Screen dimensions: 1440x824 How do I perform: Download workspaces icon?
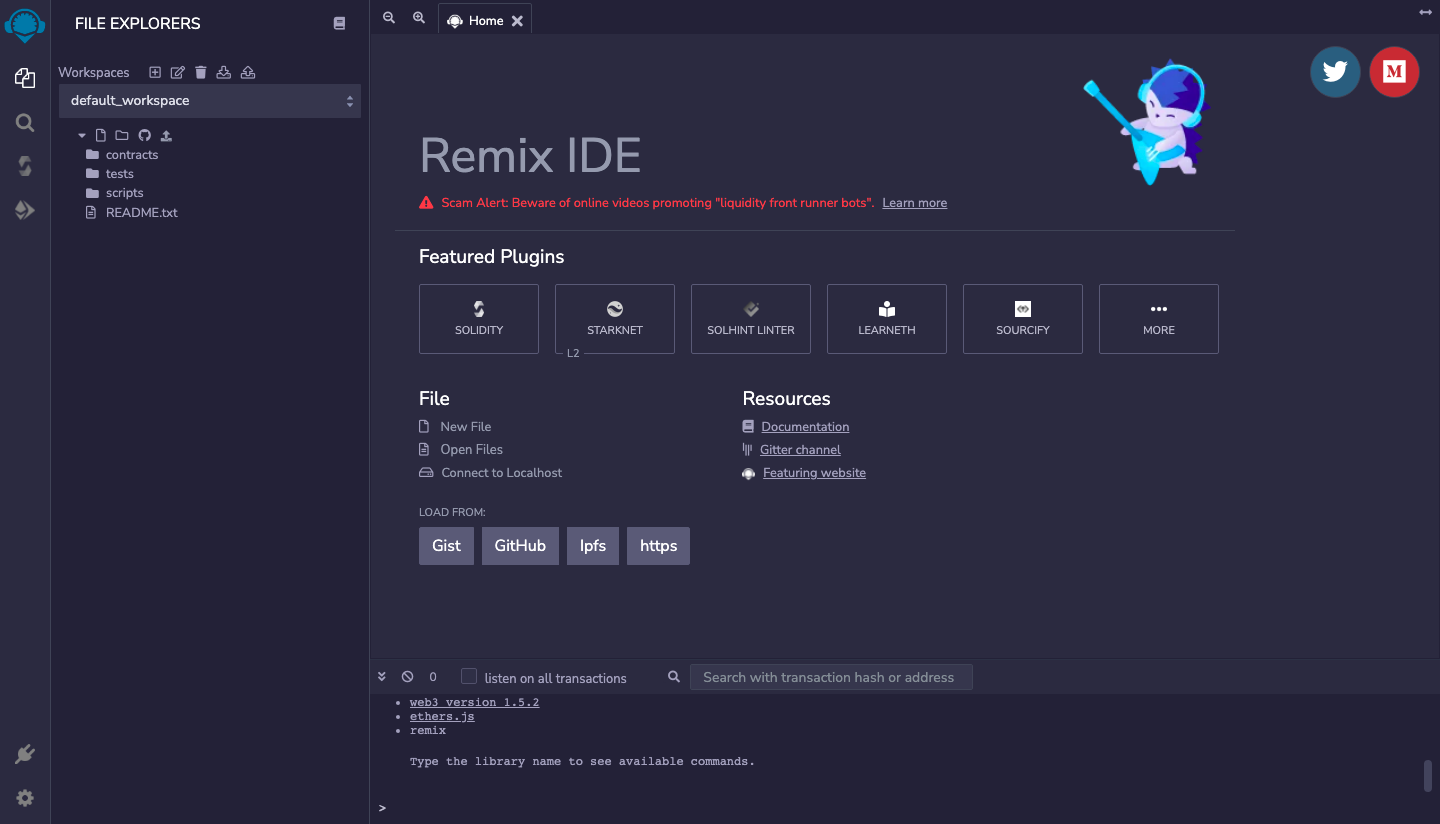pyautogui.click(x=224, y=72)
